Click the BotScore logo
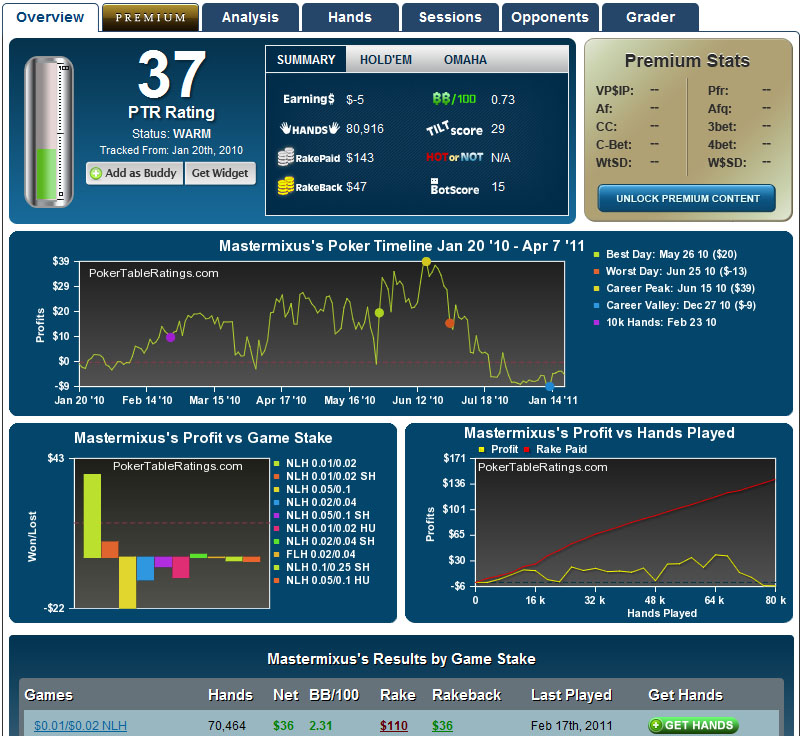Image resolution: width=803 pixels, height=736 pixels. 455,186
